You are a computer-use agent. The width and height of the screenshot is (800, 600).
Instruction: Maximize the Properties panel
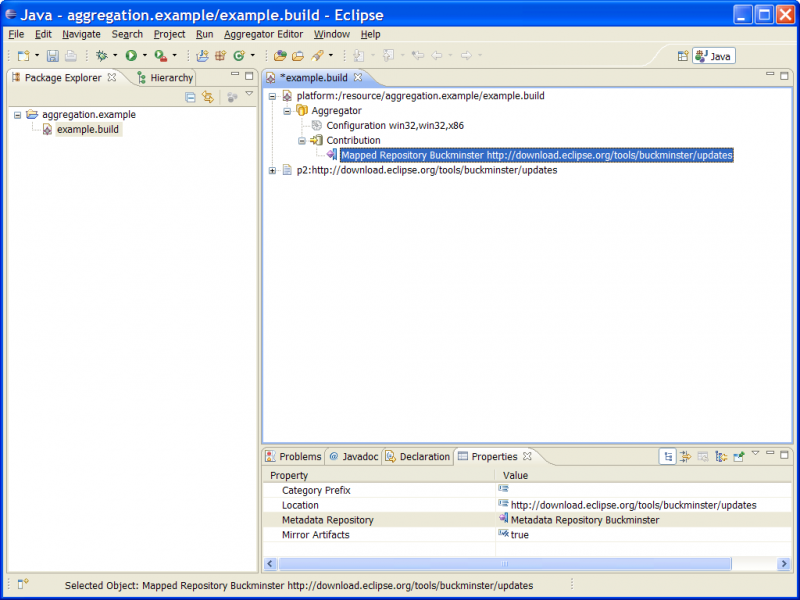784,454
